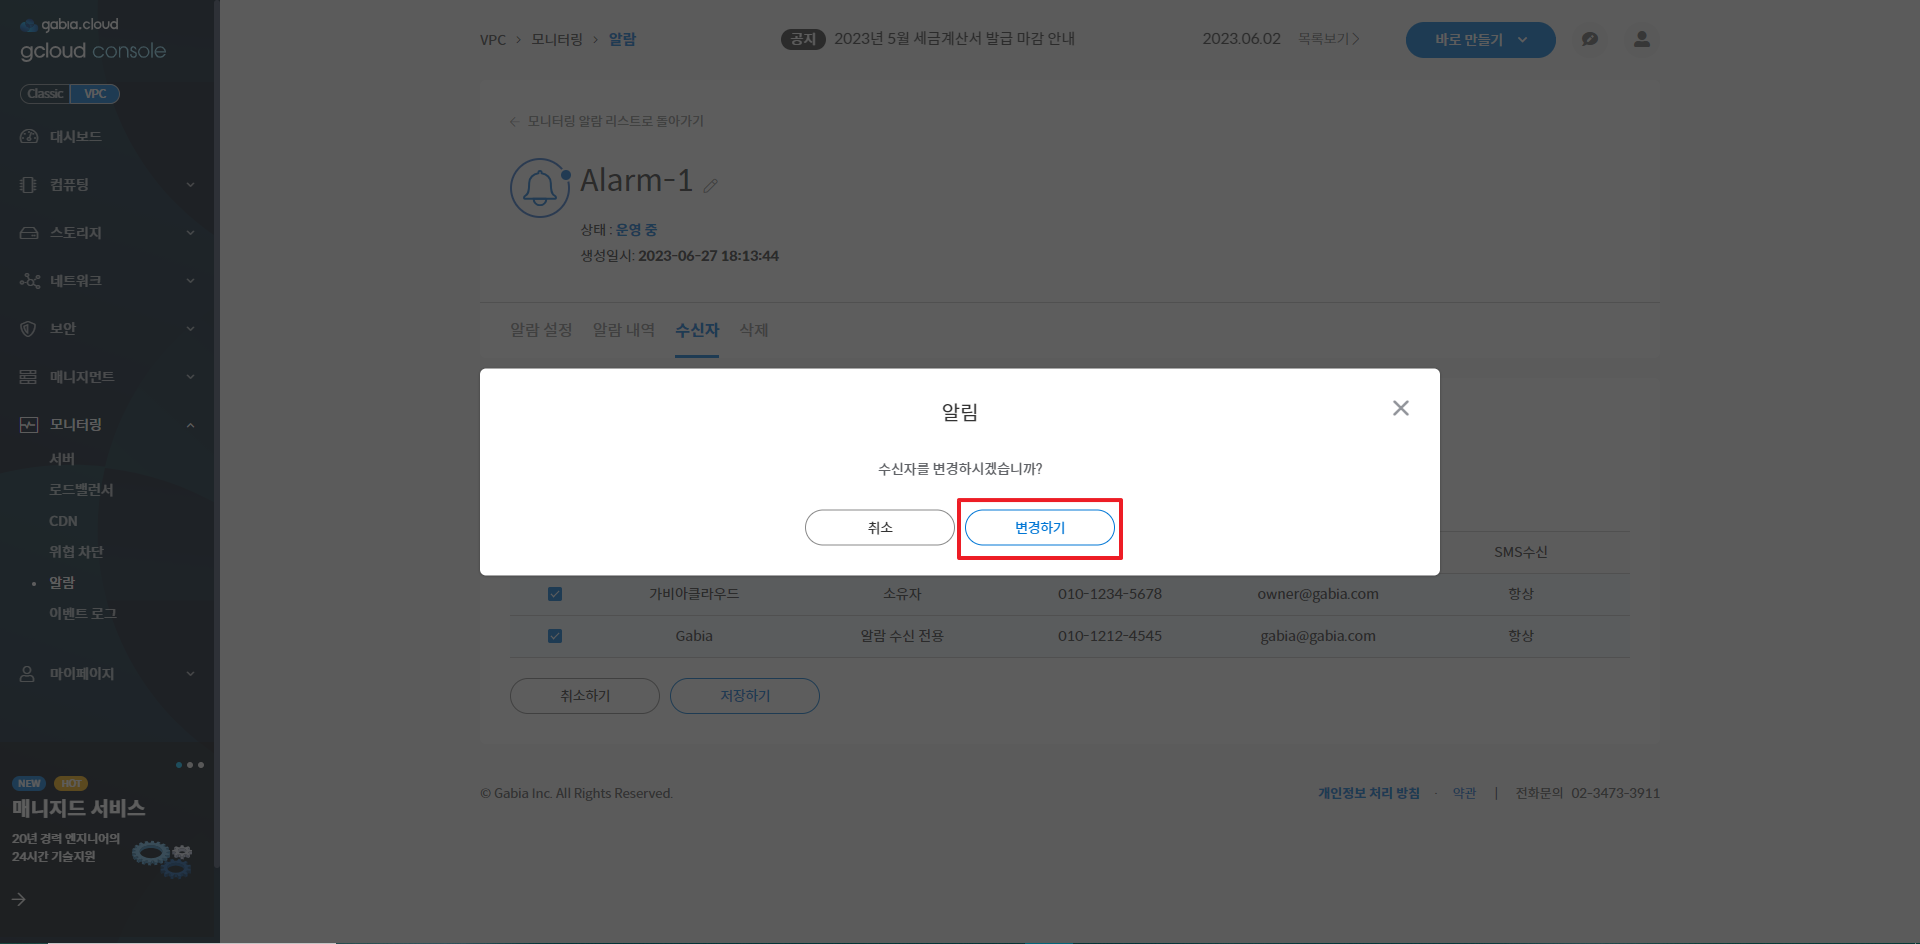Click the 매니지드 서비스 banner title
Image resolution: width=1920 pixels, height=944 pixels.
pyautogui.click(x=79, y=808)
